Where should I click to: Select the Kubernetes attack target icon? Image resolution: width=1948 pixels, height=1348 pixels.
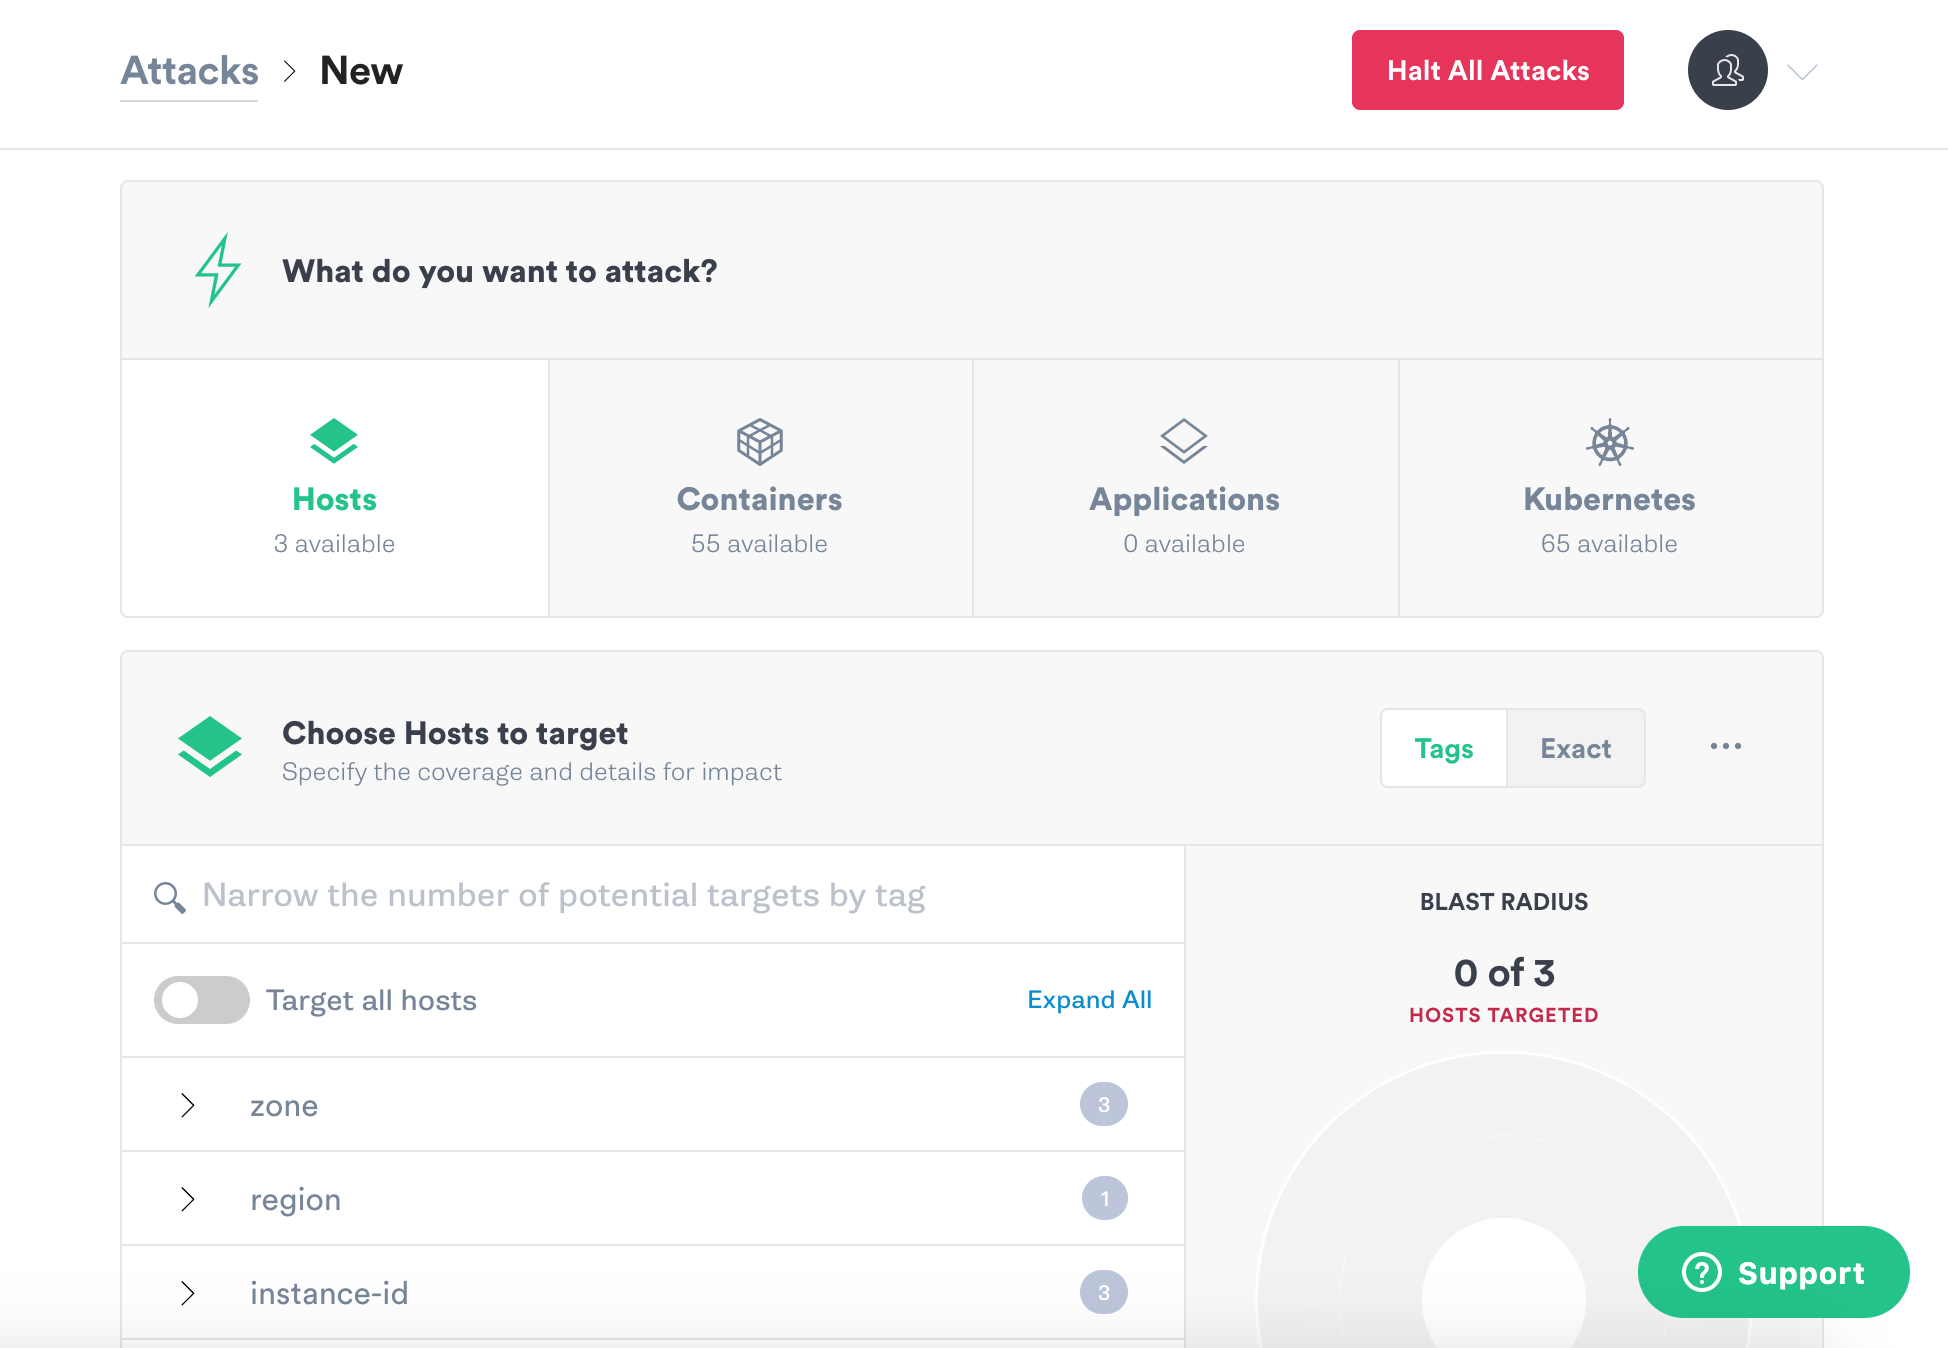[1608, 441]
